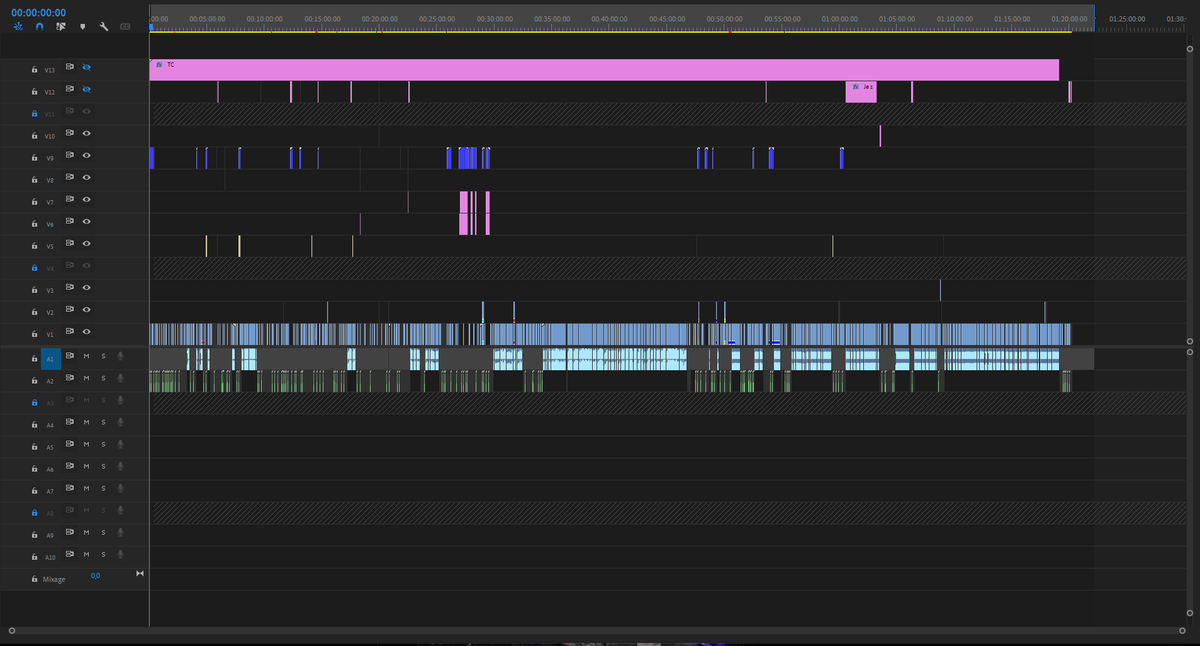Select the A1 source patch target
1200x646 pixels.
point(50,357)
